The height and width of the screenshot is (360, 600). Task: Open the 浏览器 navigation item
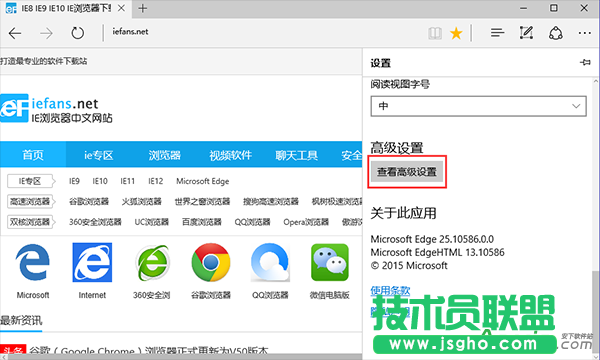pos(165,155)
